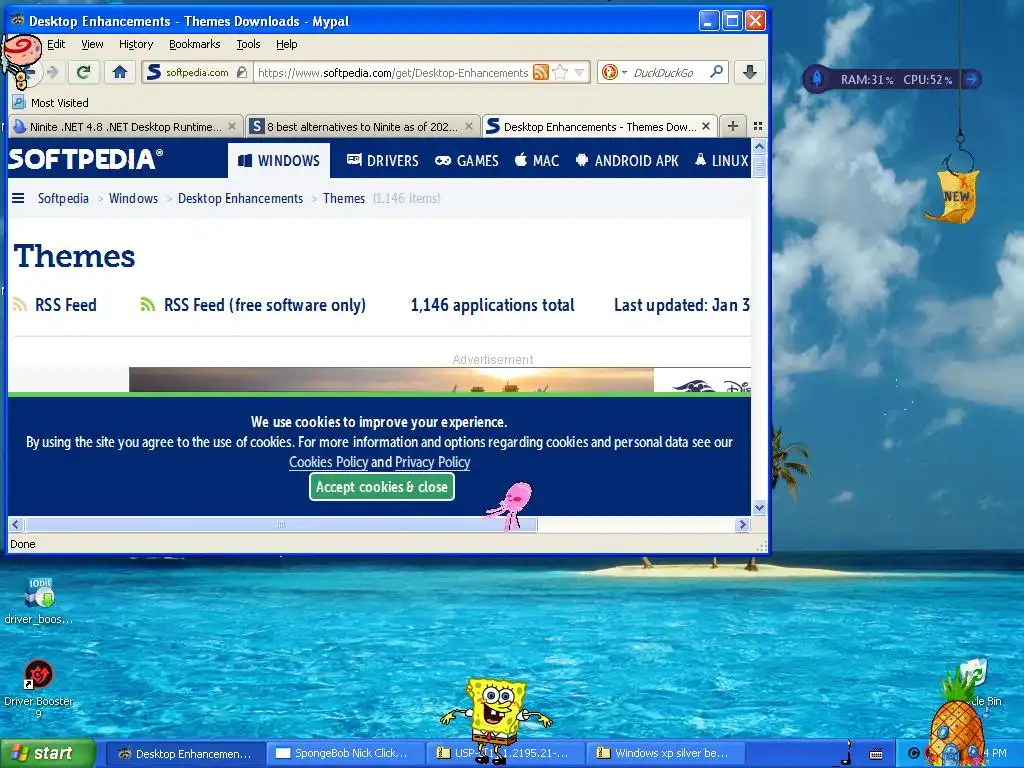Click the Softpedia logo
Viewport: 1024px width, 768px height.
(x=85, y=159)
